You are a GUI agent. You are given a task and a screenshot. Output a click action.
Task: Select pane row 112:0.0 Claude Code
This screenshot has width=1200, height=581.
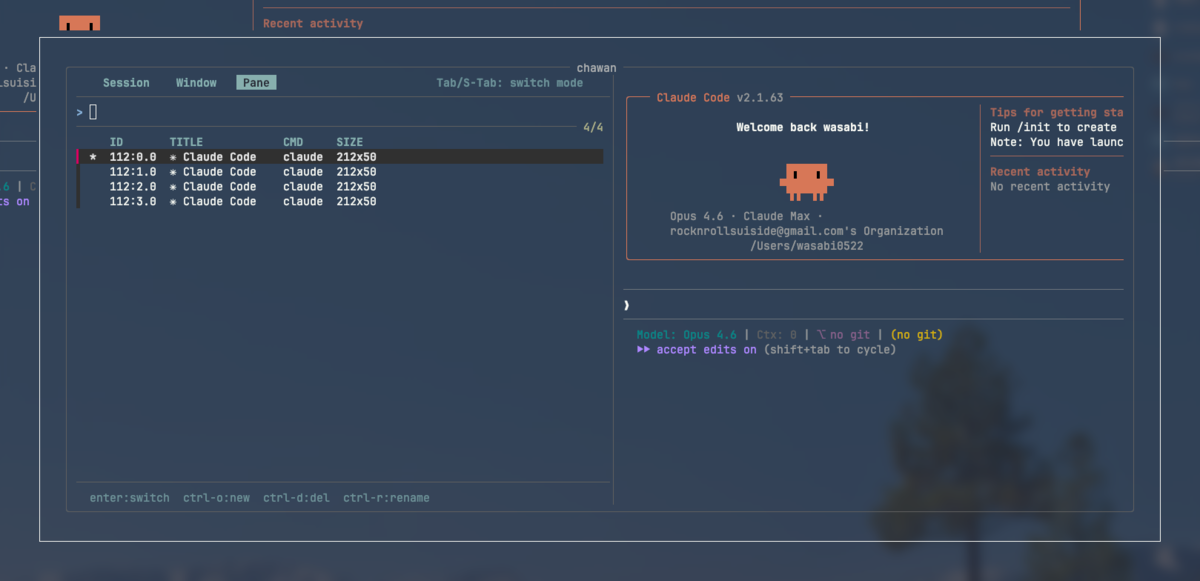point(340,157)
